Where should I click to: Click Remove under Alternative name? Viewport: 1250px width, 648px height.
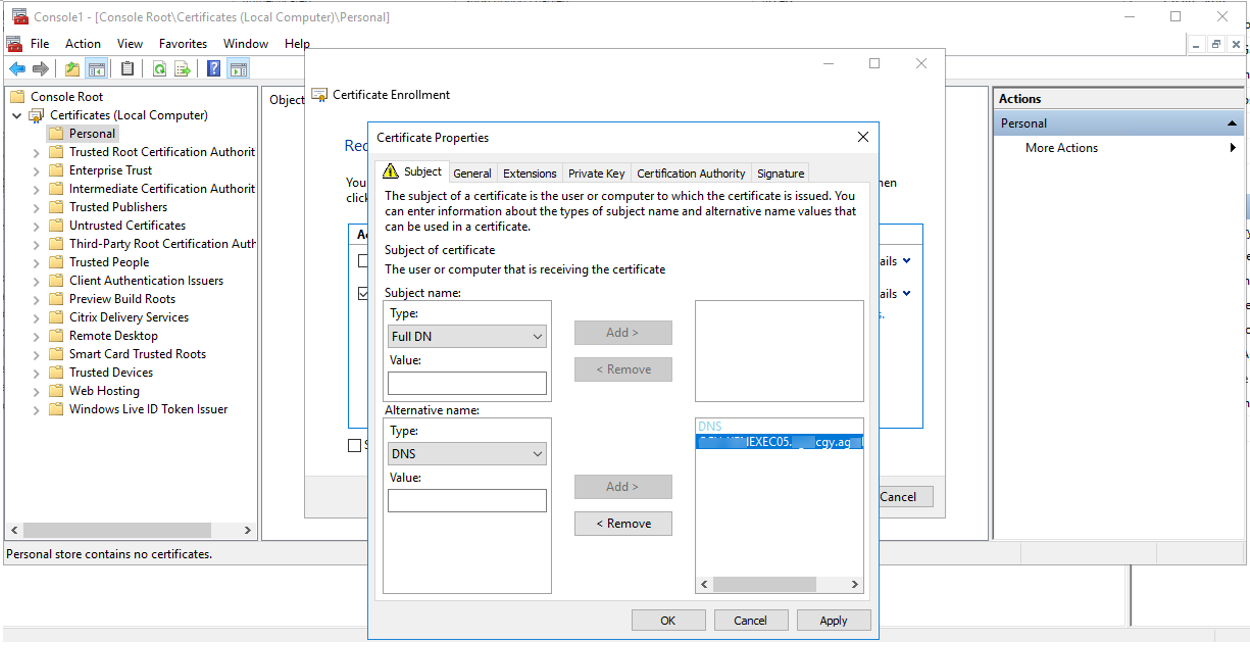(623, 523)
